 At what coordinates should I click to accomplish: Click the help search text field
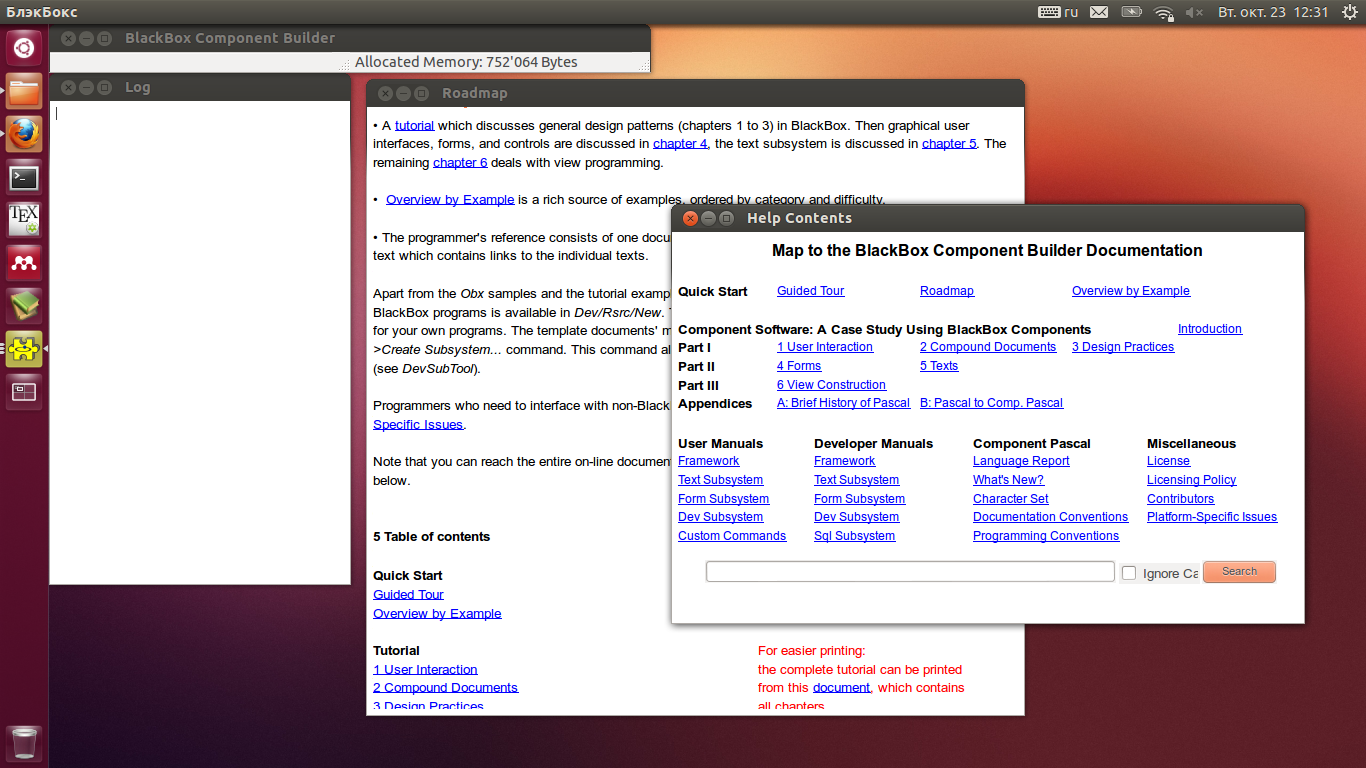point(909,572)
